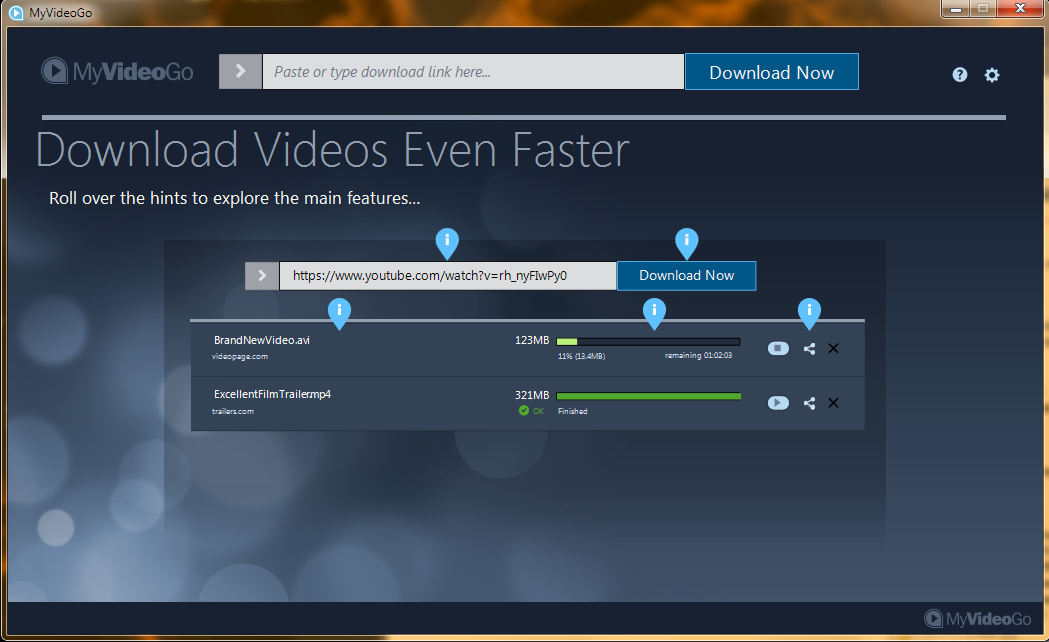Click the hint marker above the progress bar

[654, 311]
